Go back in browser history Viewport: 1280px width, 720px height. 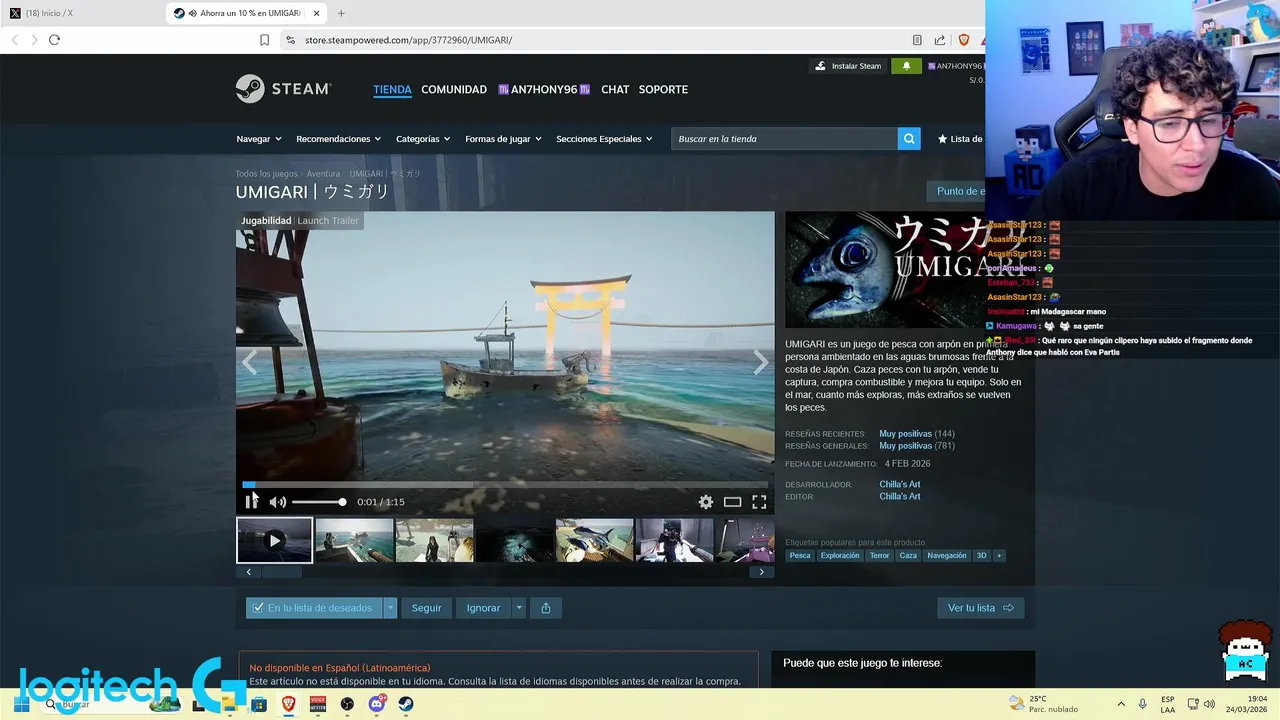tap(14, 40)
